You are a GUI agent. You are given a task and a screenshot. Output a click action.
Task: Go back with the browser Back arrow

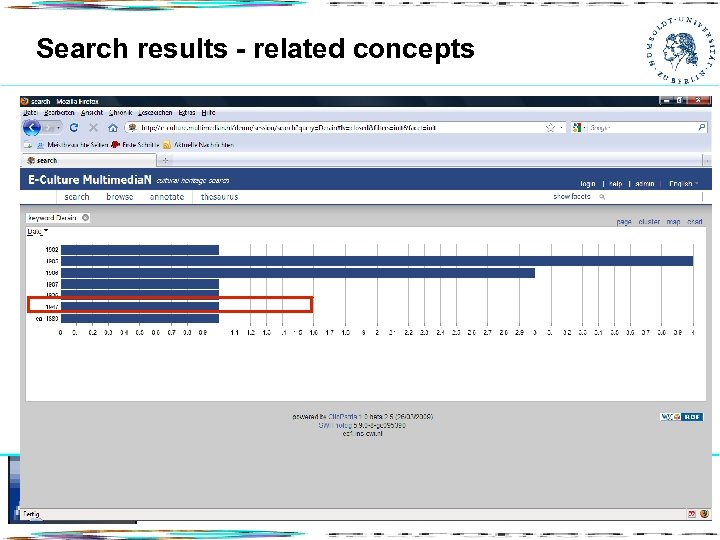point(32,128)
